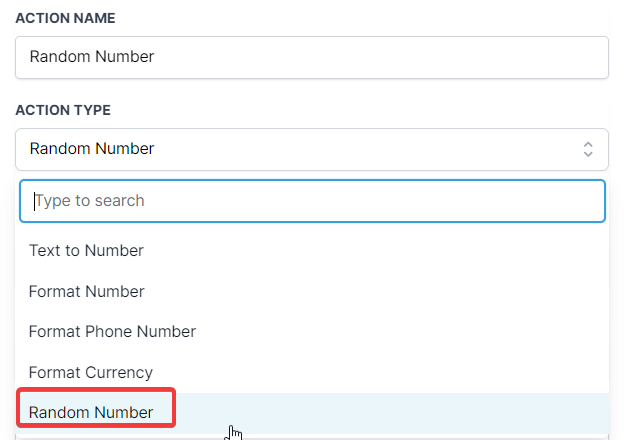634x440 pixels.
Task: Click the up-down chevron in Action Type
Action: [588, 149]
